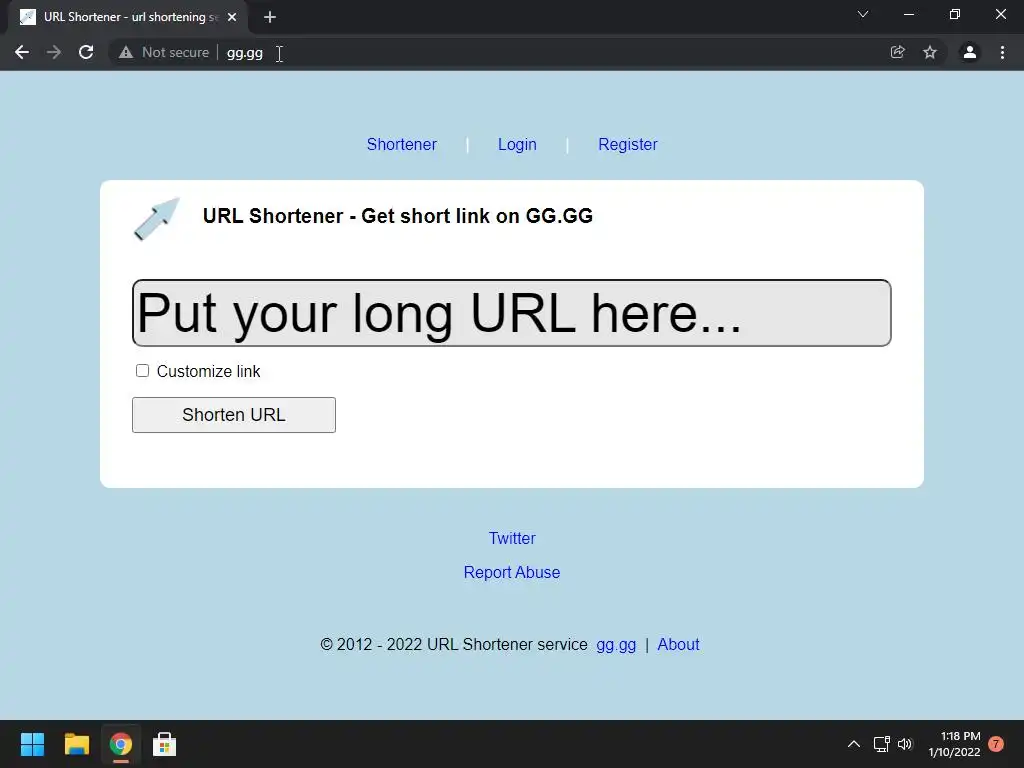Reload the gg.gg page
1024x768 pixels.
86,52
